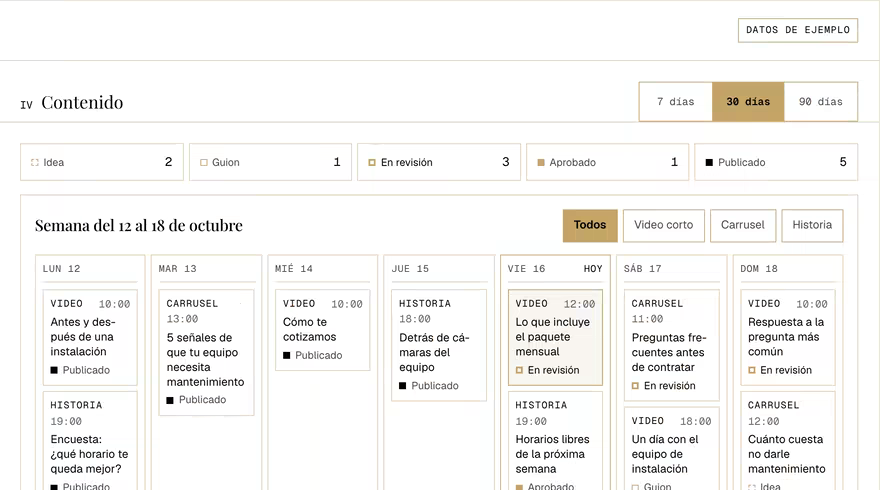
Task: Click En revisión icon on 'Preguntas frecuentes' card
Action: [x=635, y=386]
